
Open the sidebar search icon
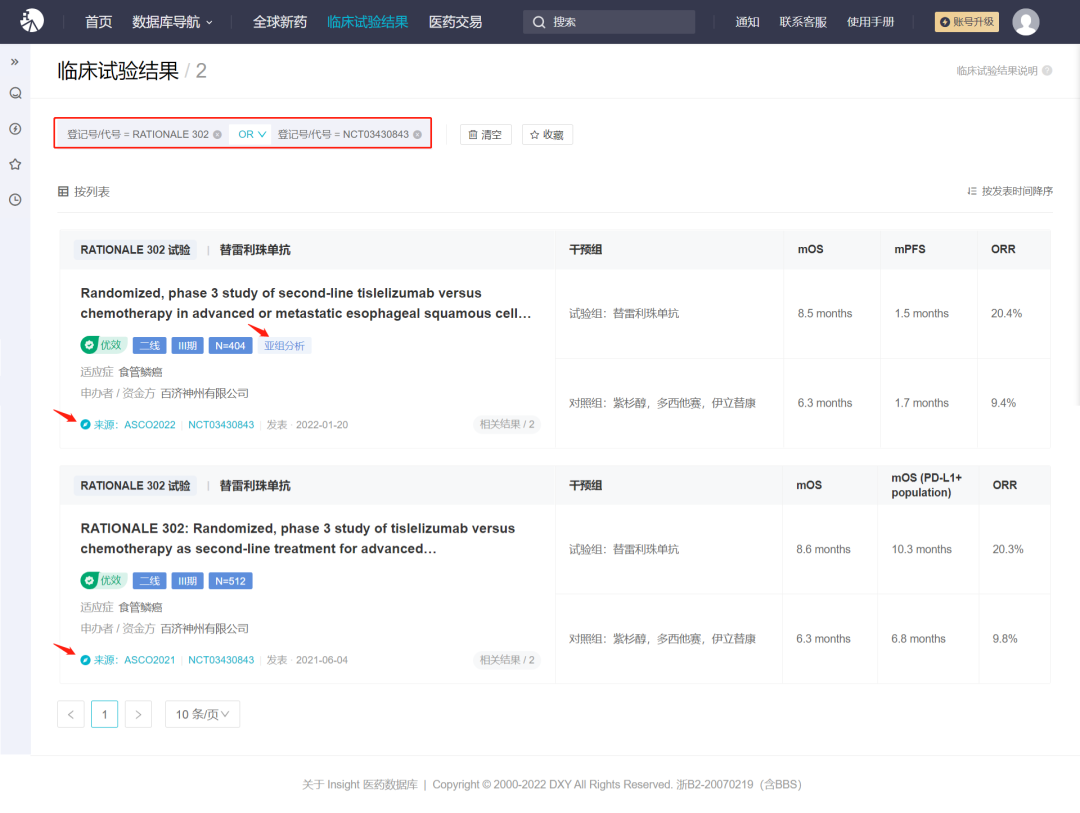click(15, 93)
